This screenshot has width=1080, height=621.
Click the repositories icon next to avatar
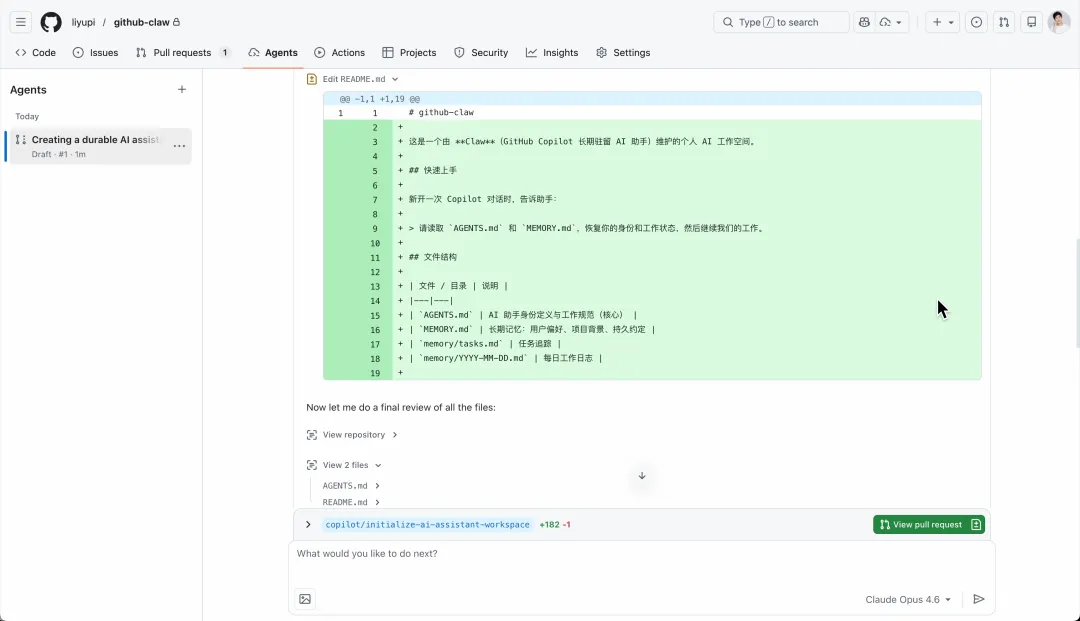click(1031, 22)
